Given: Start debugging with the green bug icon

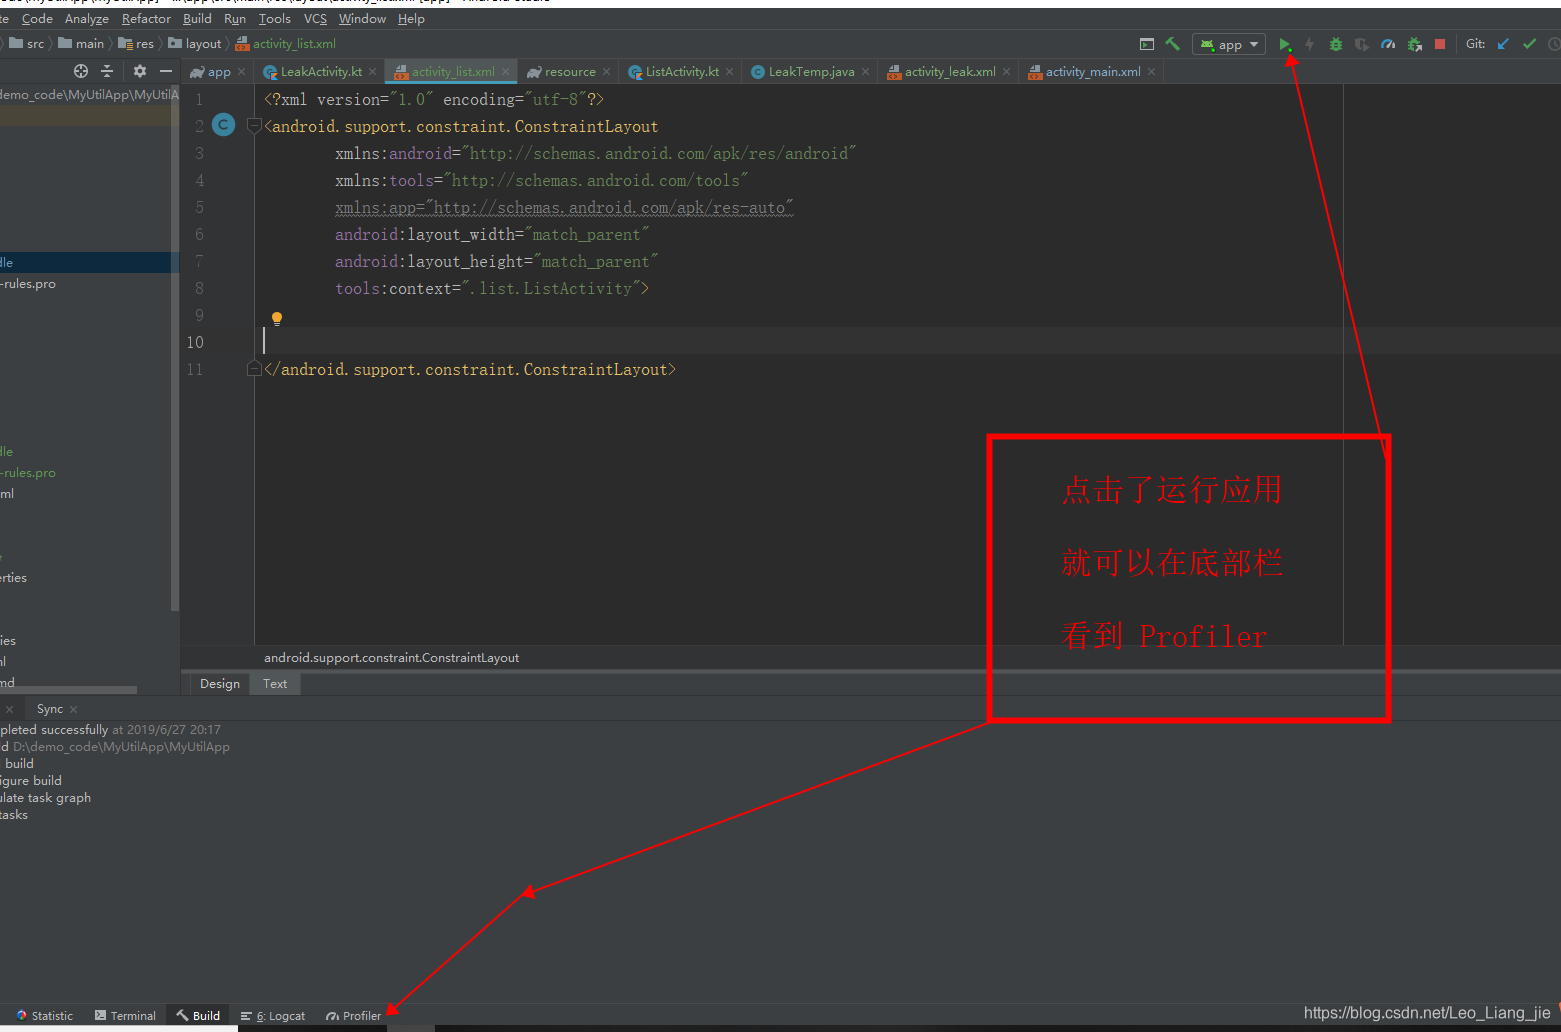Looking at the screenshot, I should [1336, 44].
